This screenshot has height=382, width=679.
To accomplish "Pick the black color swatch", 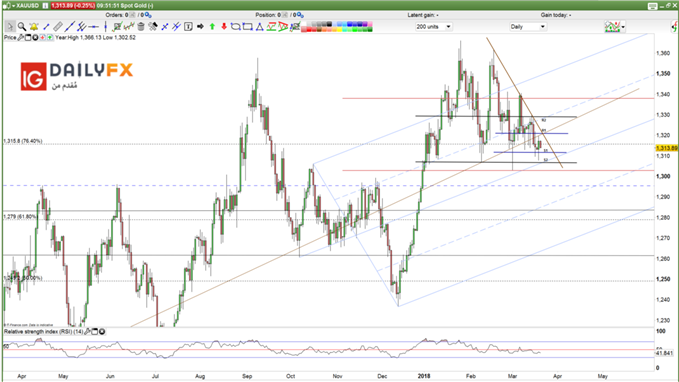I will (330, 24).
